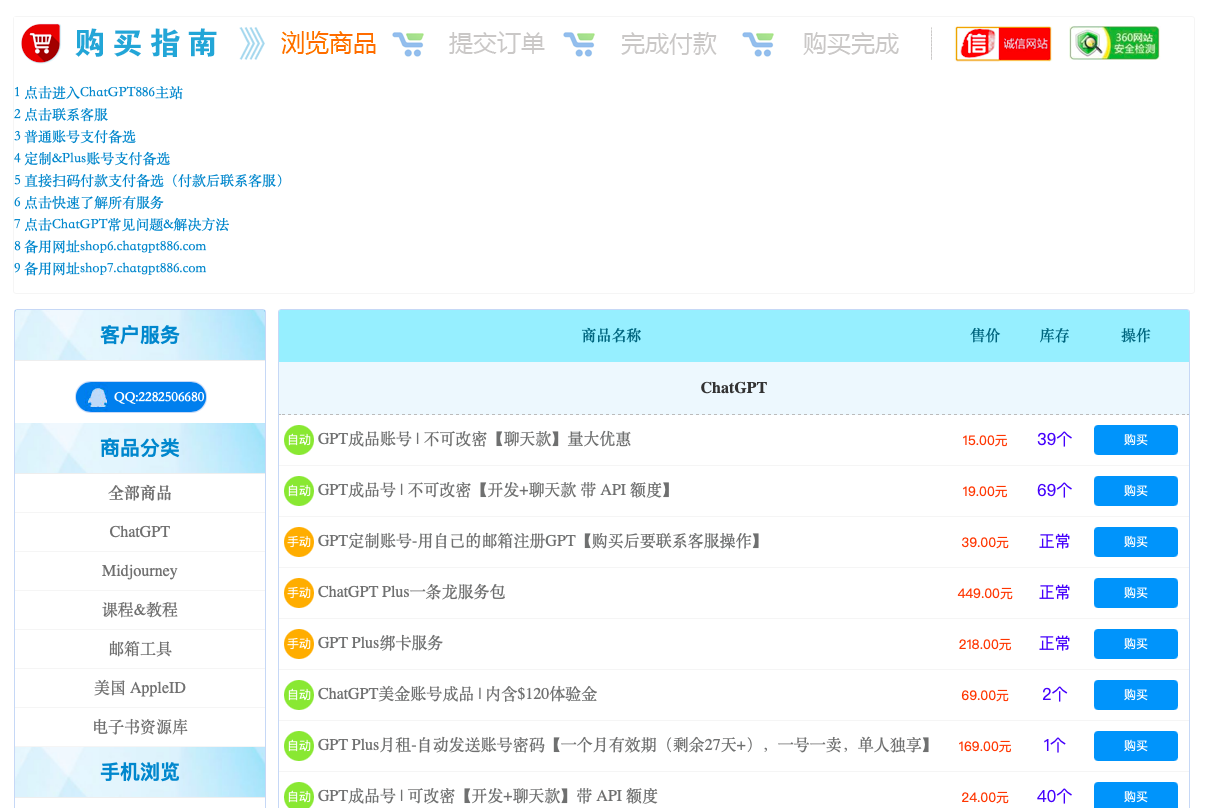Click the 诚信网站 certification badge
Viewport: 1230px width, 808px height.
[1003, 43]
